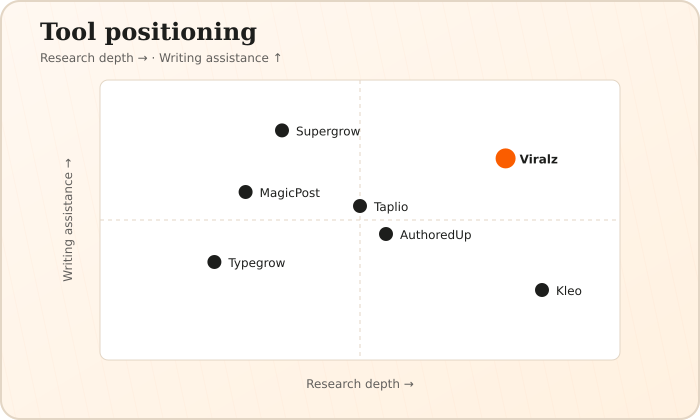The width and height of the screenshot is (700, 420).
Task: Select the MagicPost label text
Action: (x=290, y=193)
